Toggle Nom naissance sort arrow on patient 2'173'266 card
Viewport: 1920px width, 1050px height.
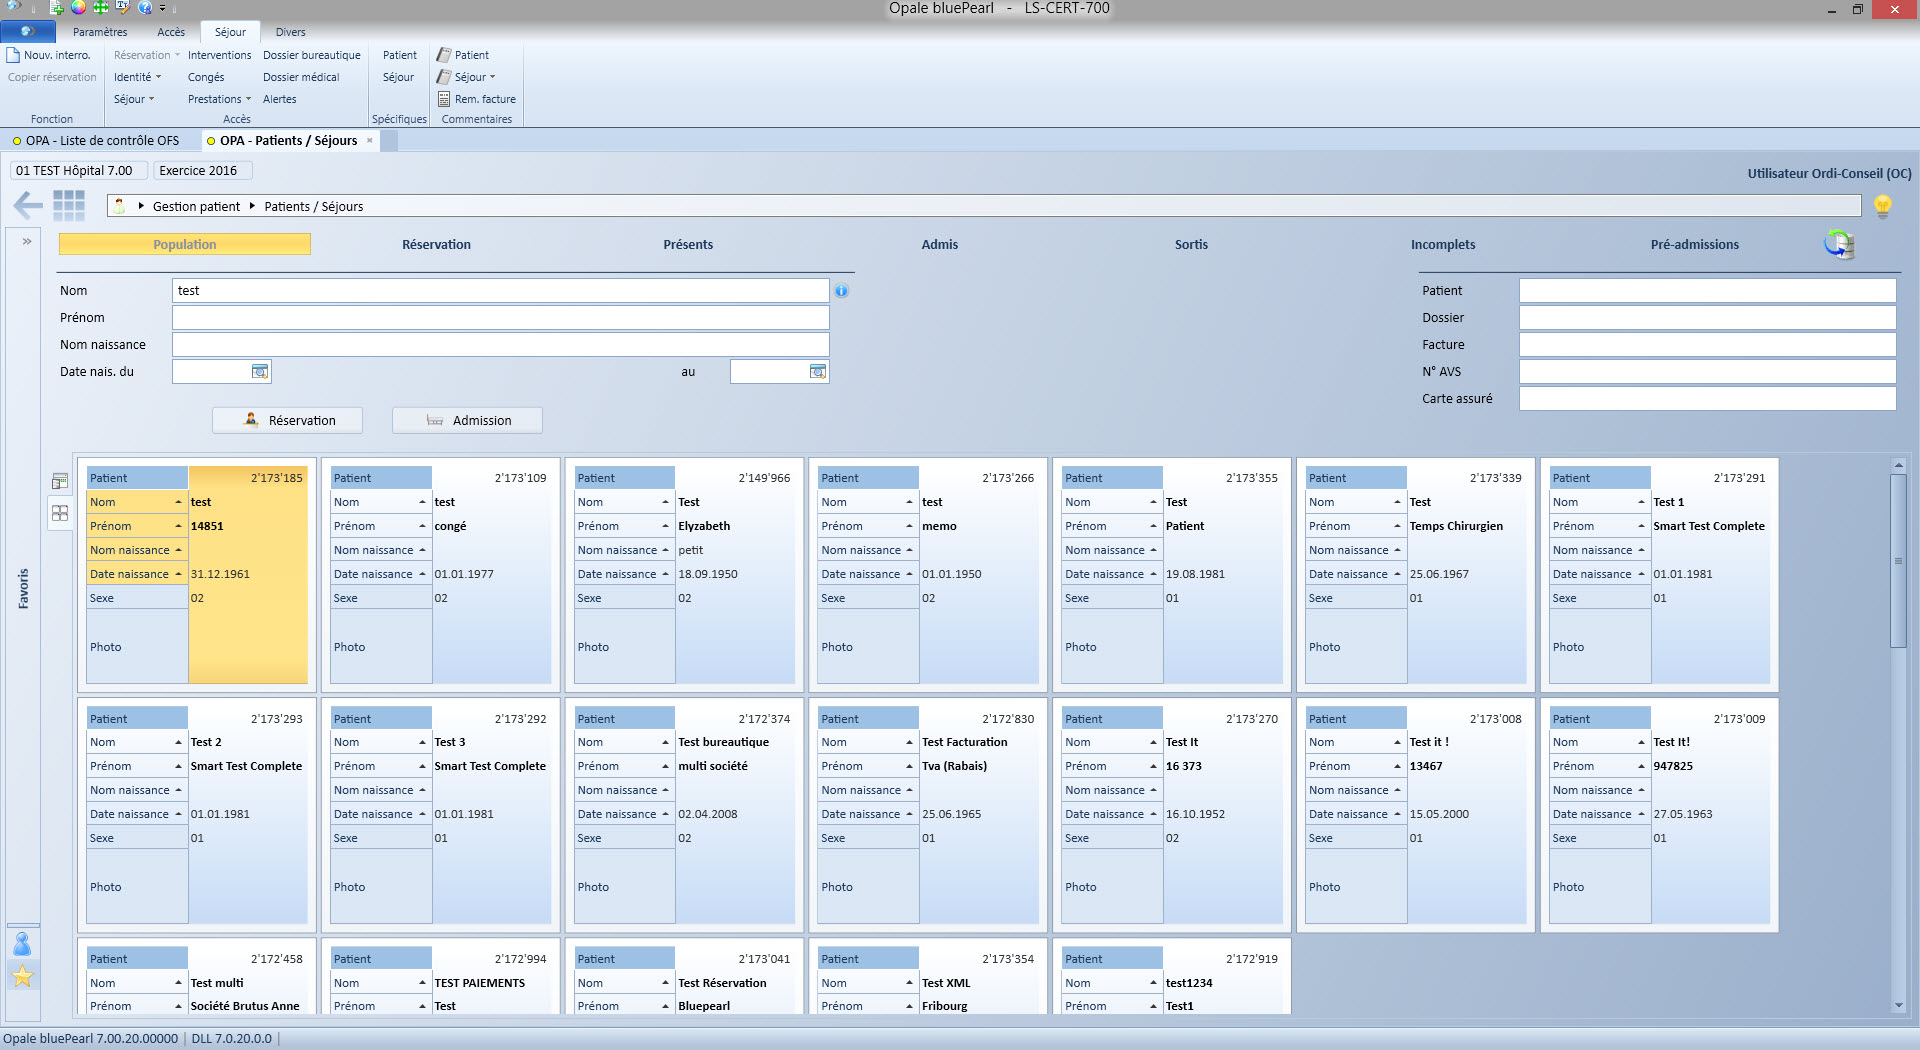point(909,550)
